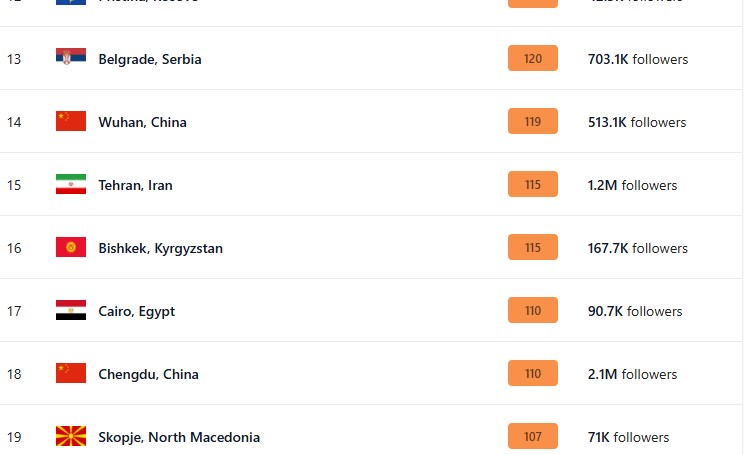Click Chengdu's 2.1M followers text
The height and width of the screenshot is (455, 749).
pyautogui.click(x=632, y=374)
